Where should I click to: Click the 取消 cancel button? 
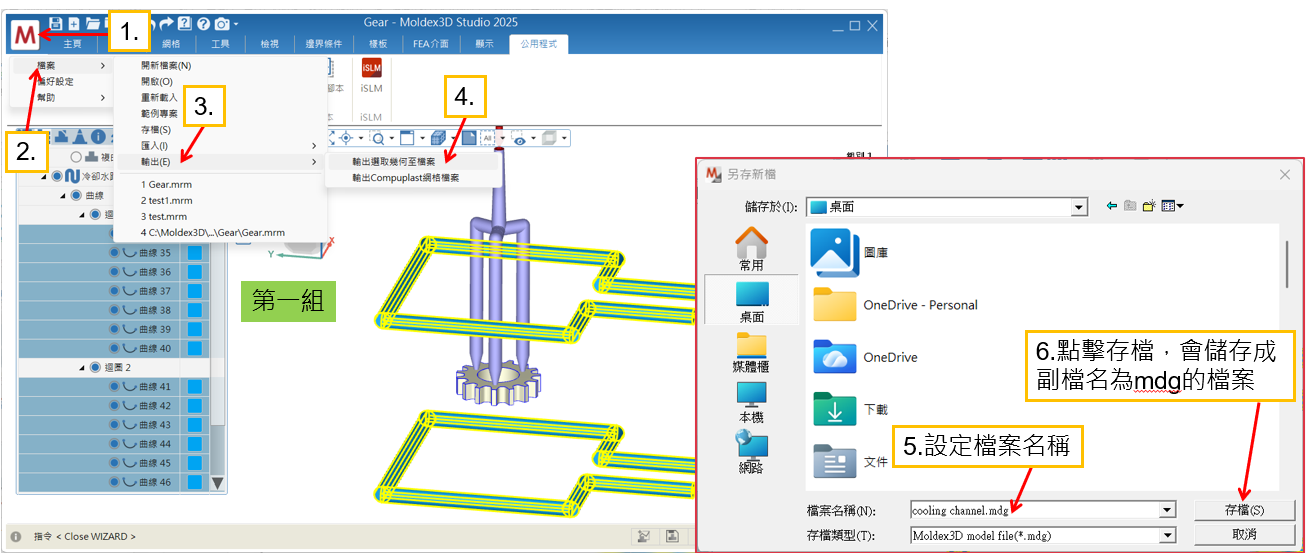(1244, 534)
